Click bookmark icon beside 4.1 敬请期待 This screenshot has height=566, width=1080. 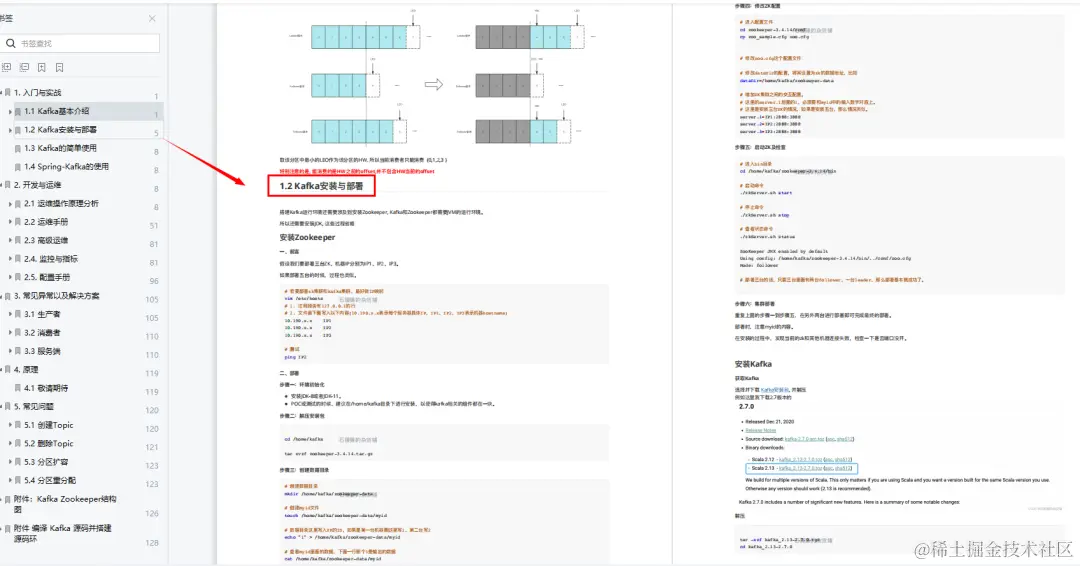(18, 388)
